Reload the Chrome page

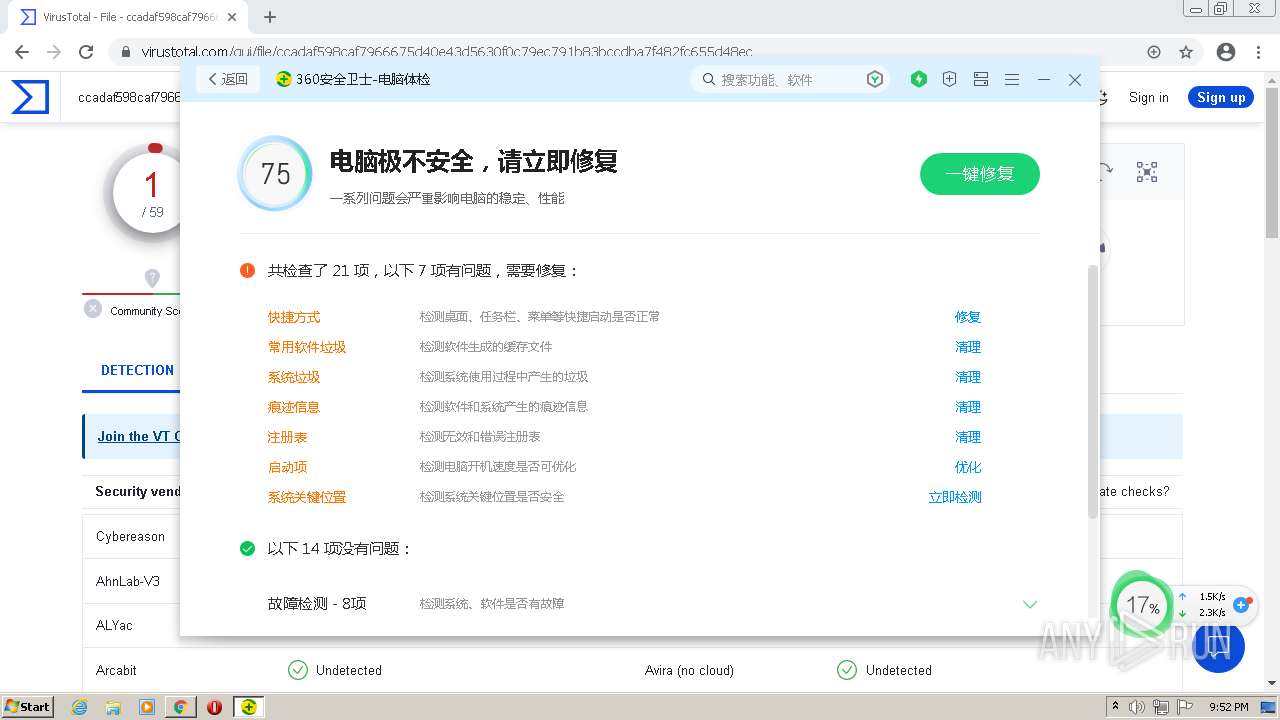(86, 52)
